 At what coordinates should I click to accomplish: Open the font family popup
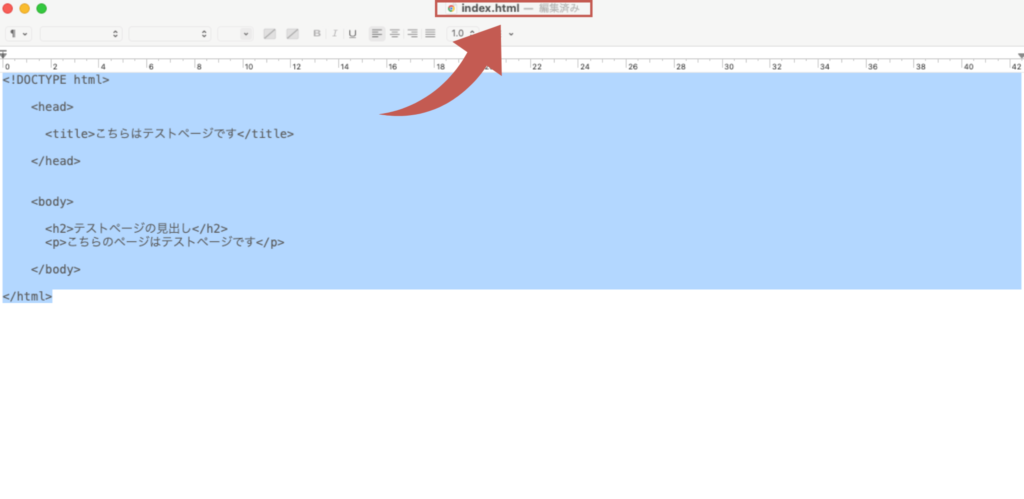click(x=81, y=33)
